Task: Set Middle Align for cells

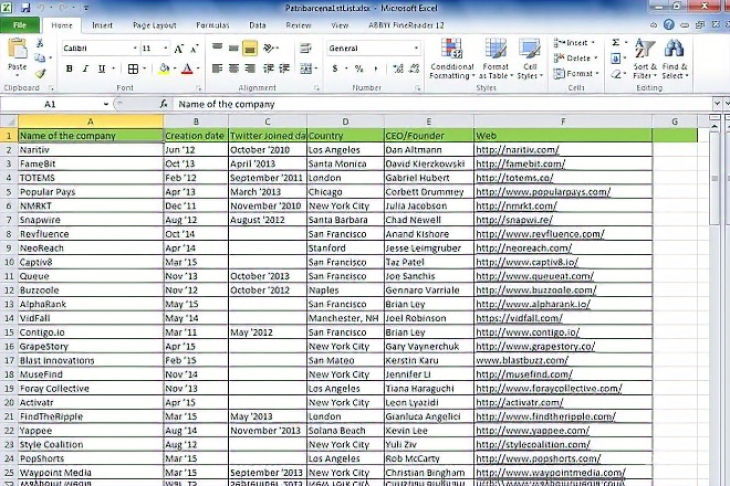Action: click(x=234, y=47)
